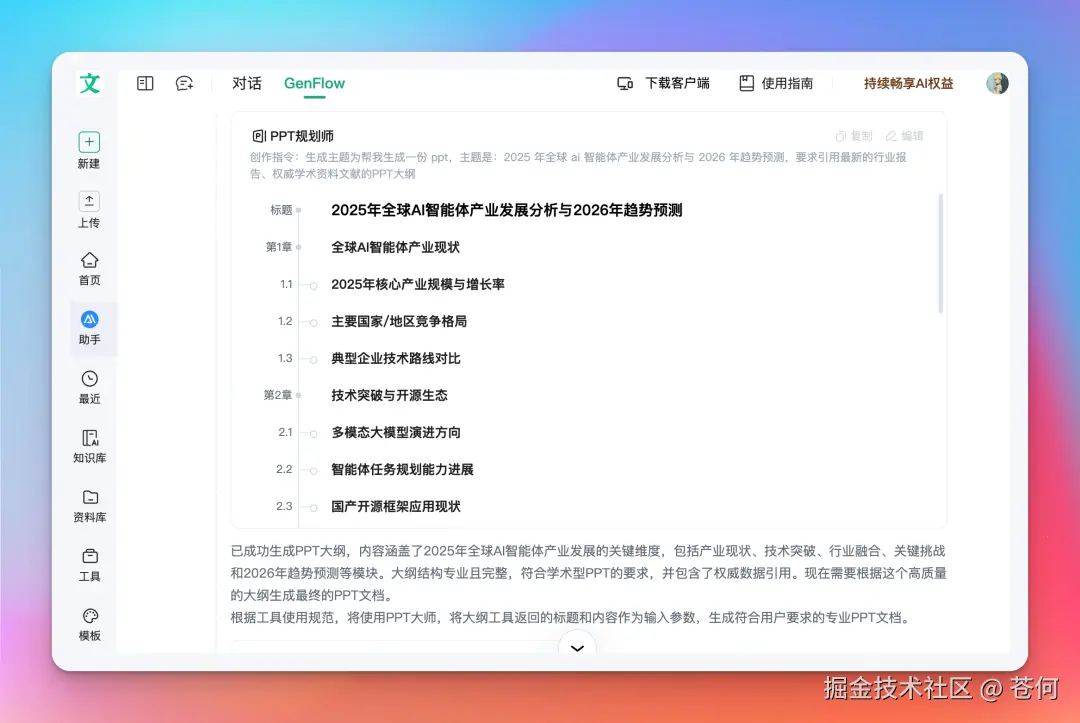Toggle the sidebar collapse panel icon
This screenshot has width=1080, height=723.
(144, 84)
